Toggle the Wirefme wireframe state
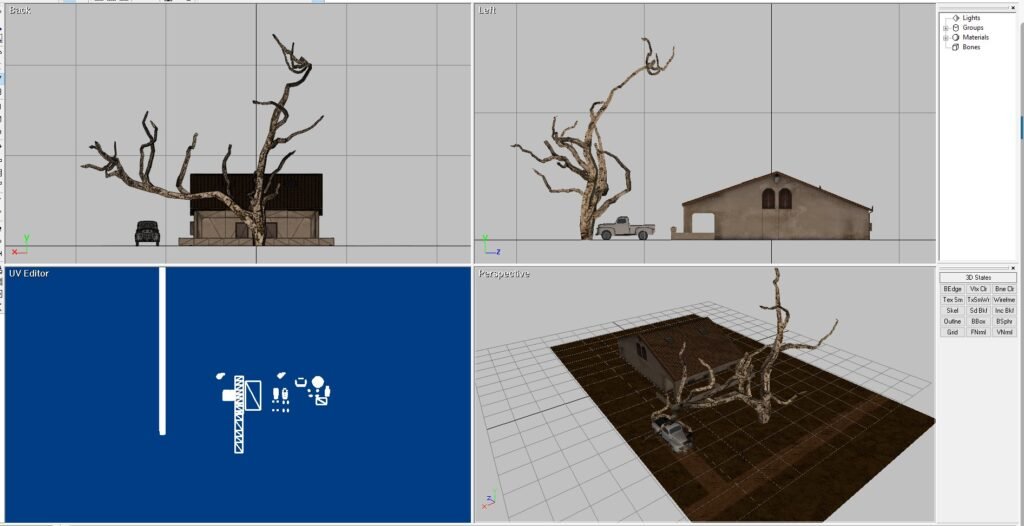 point(1005,299)
